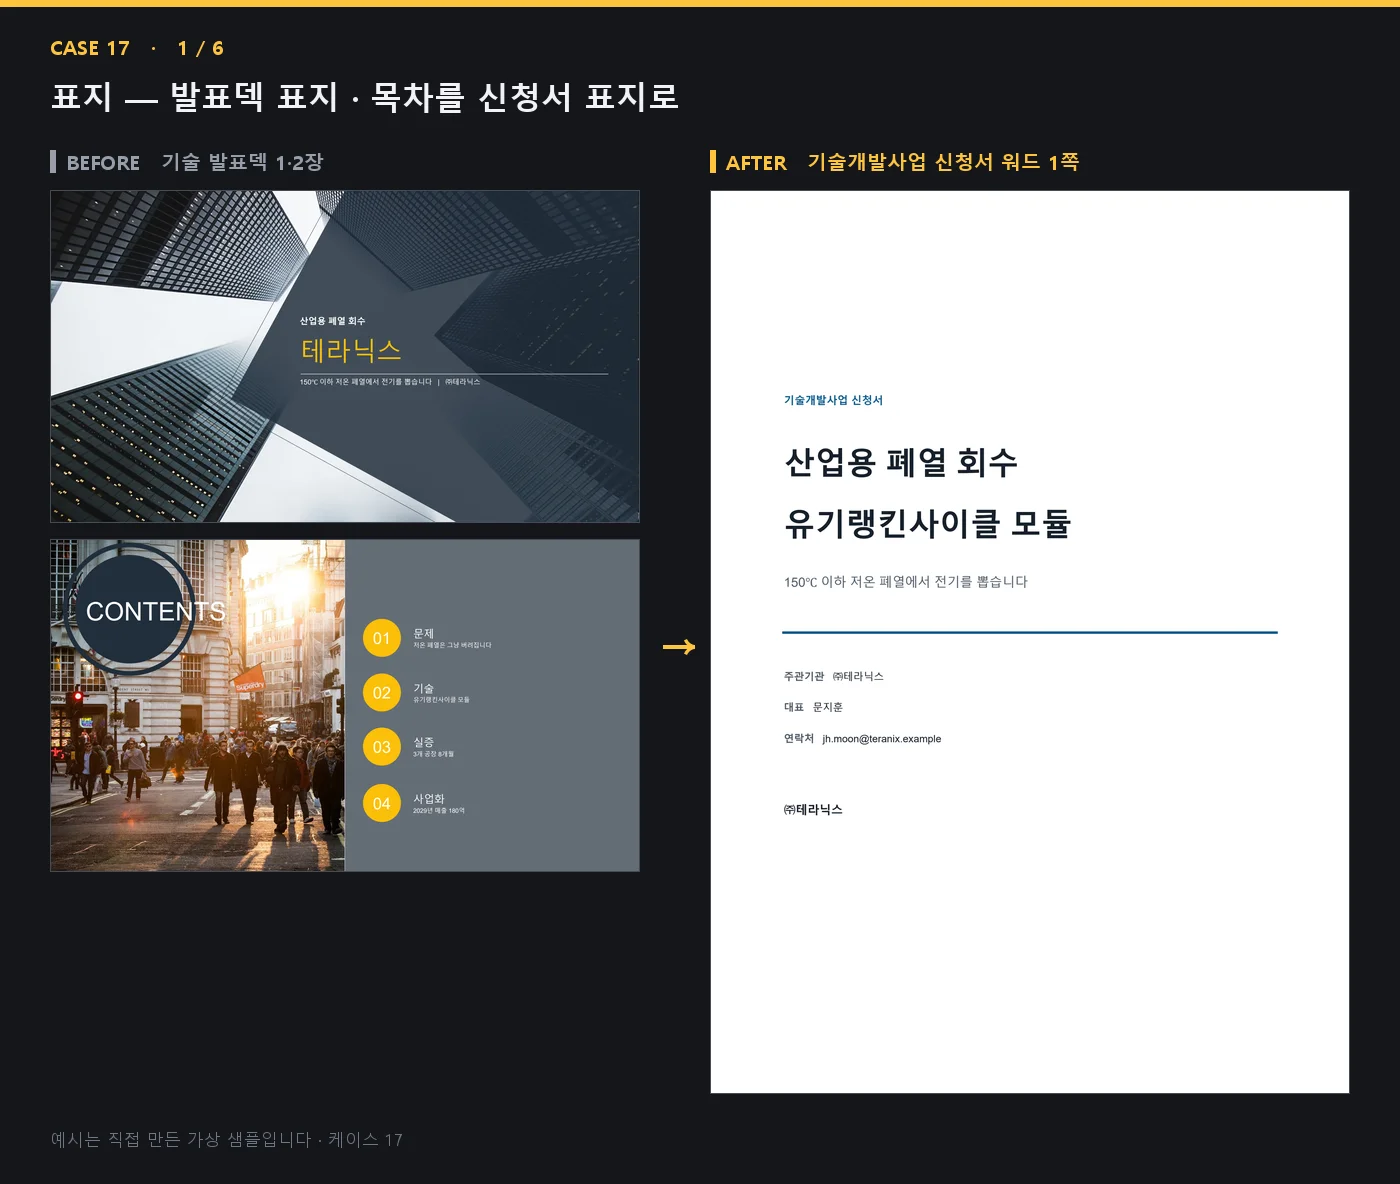Click the CONTENTS circle emblem

coord(128,610)
